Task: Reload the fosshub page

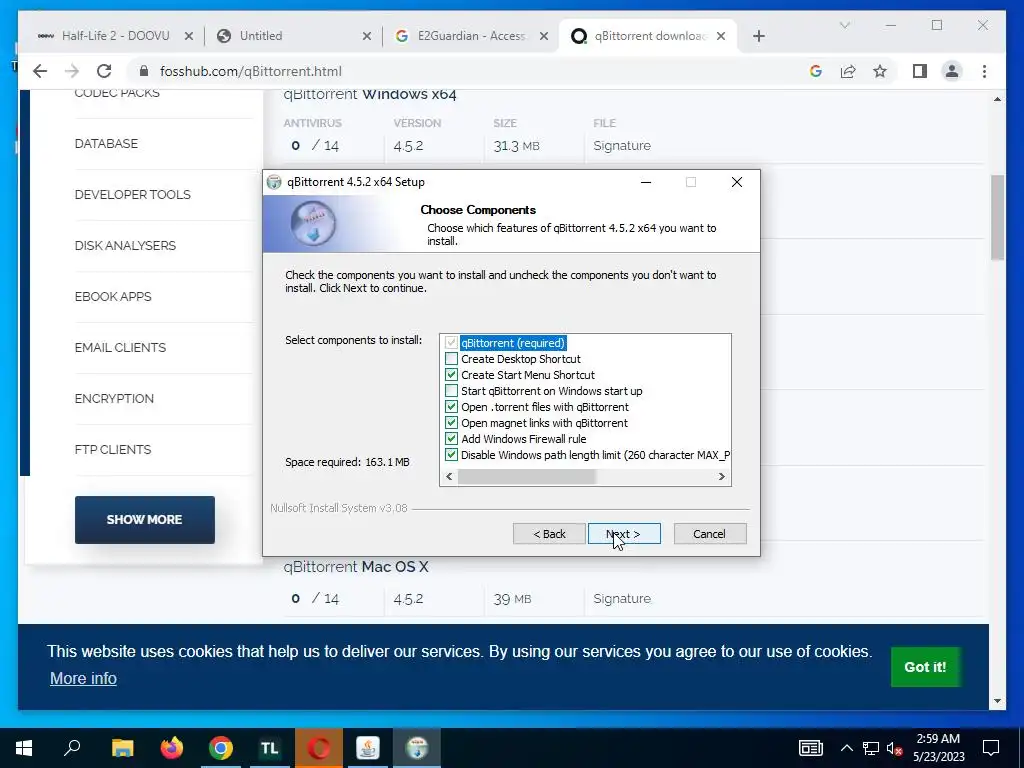Action: coord(104,71)
